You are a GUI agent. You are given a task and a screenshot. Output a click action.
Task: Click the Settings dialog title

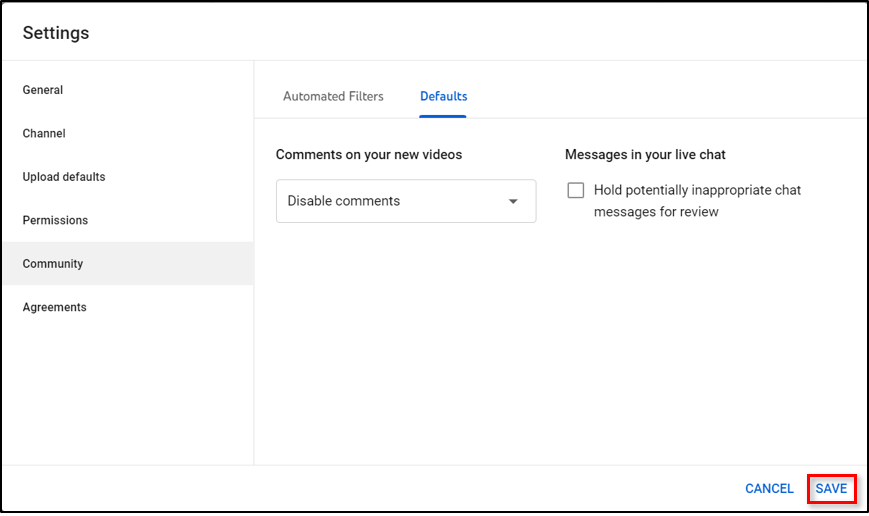pos(56,33)
